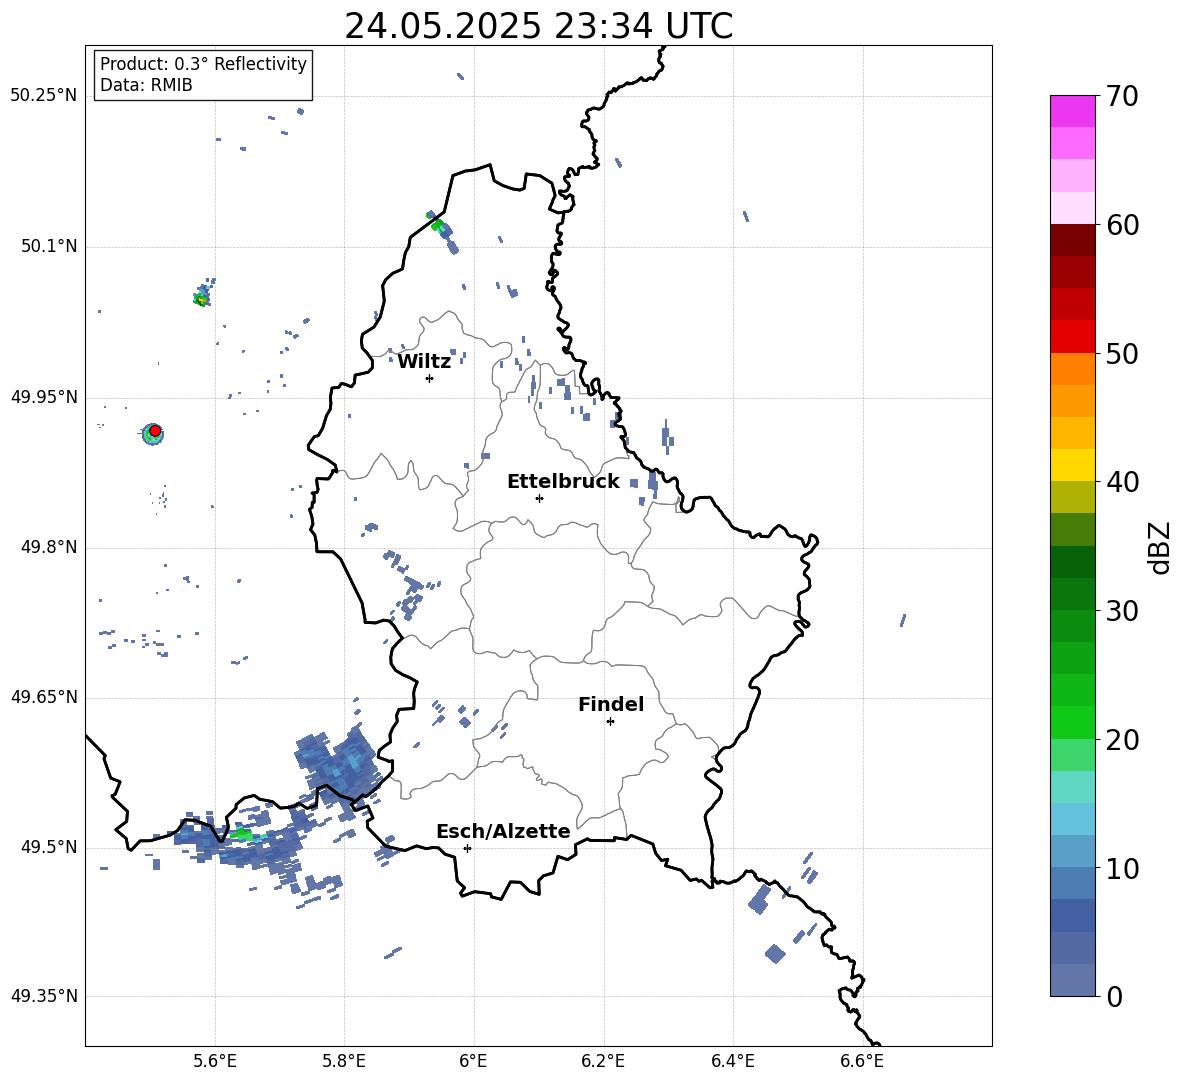Click the 0 tick on colorbar
The image size is (1184, 1081).
1114,996
